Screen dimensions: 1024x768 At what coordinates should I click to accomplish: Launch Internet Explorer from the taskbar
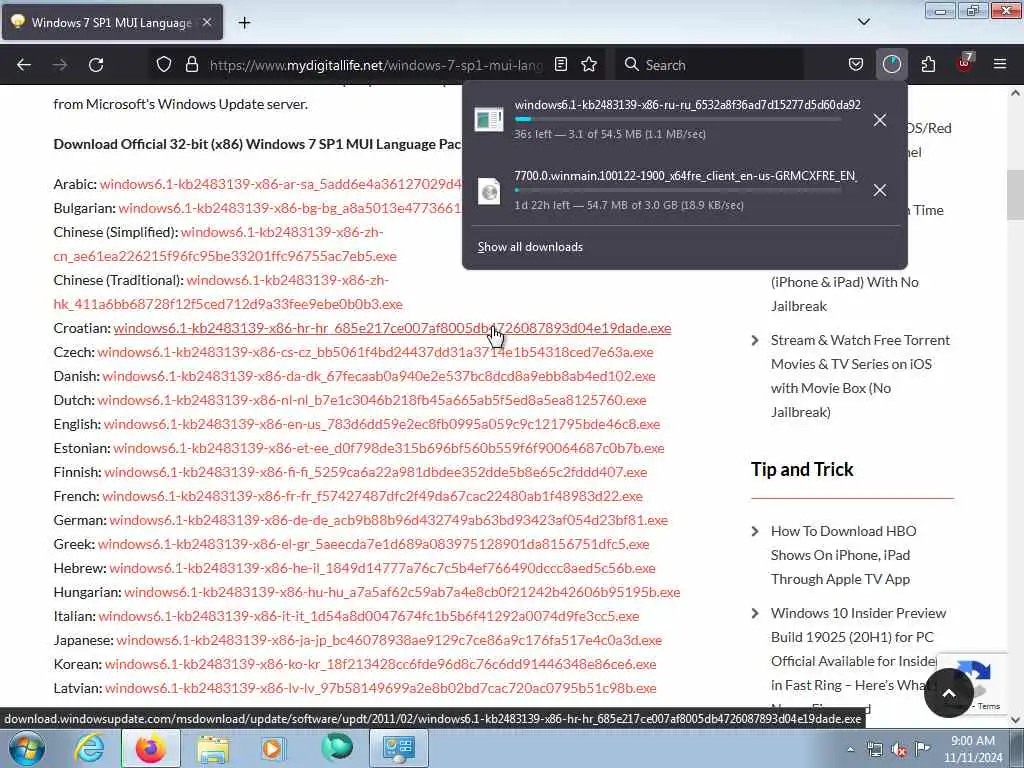89,748
